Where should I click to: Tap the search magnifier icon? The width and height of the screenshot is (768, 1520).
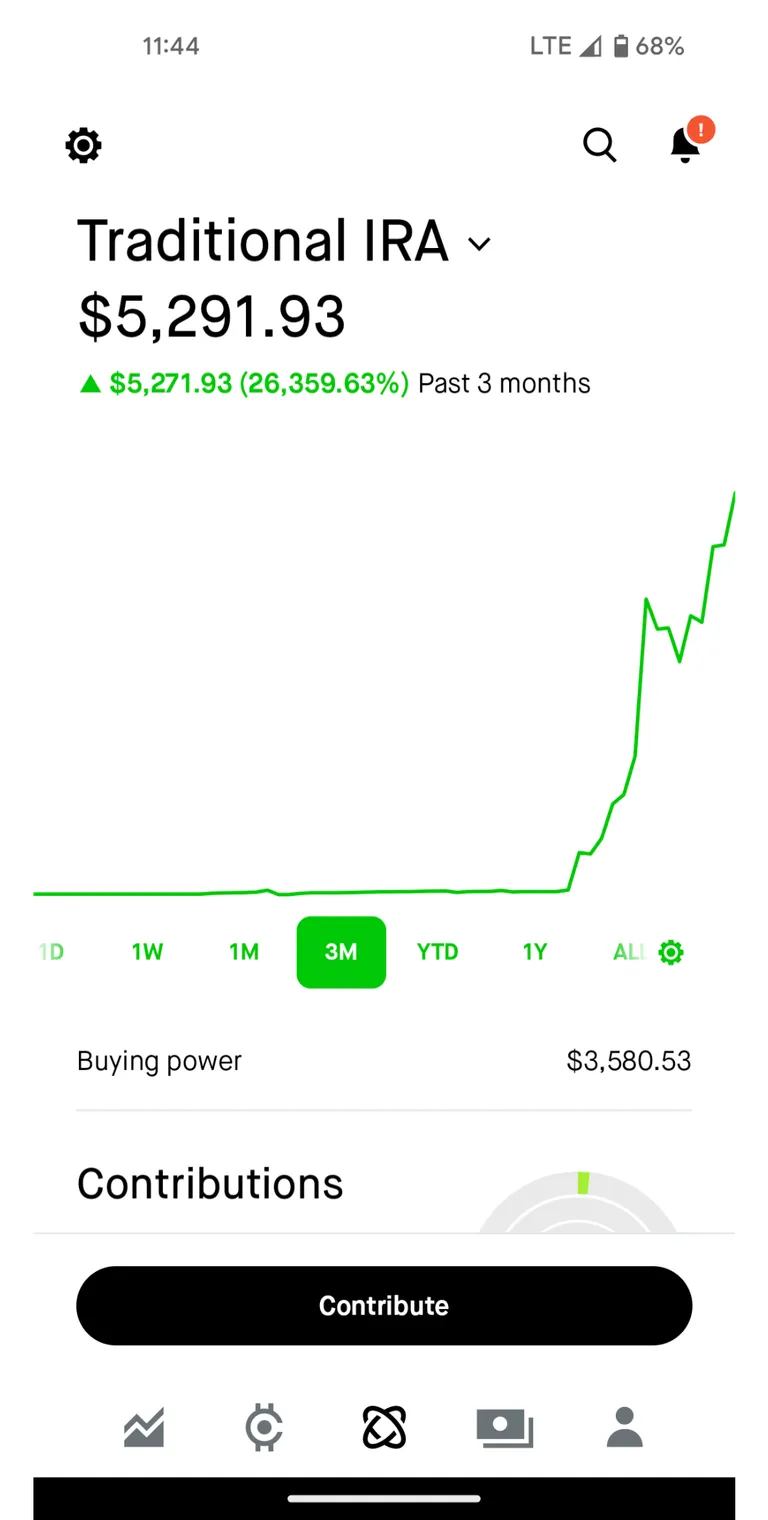coord(600,145)
